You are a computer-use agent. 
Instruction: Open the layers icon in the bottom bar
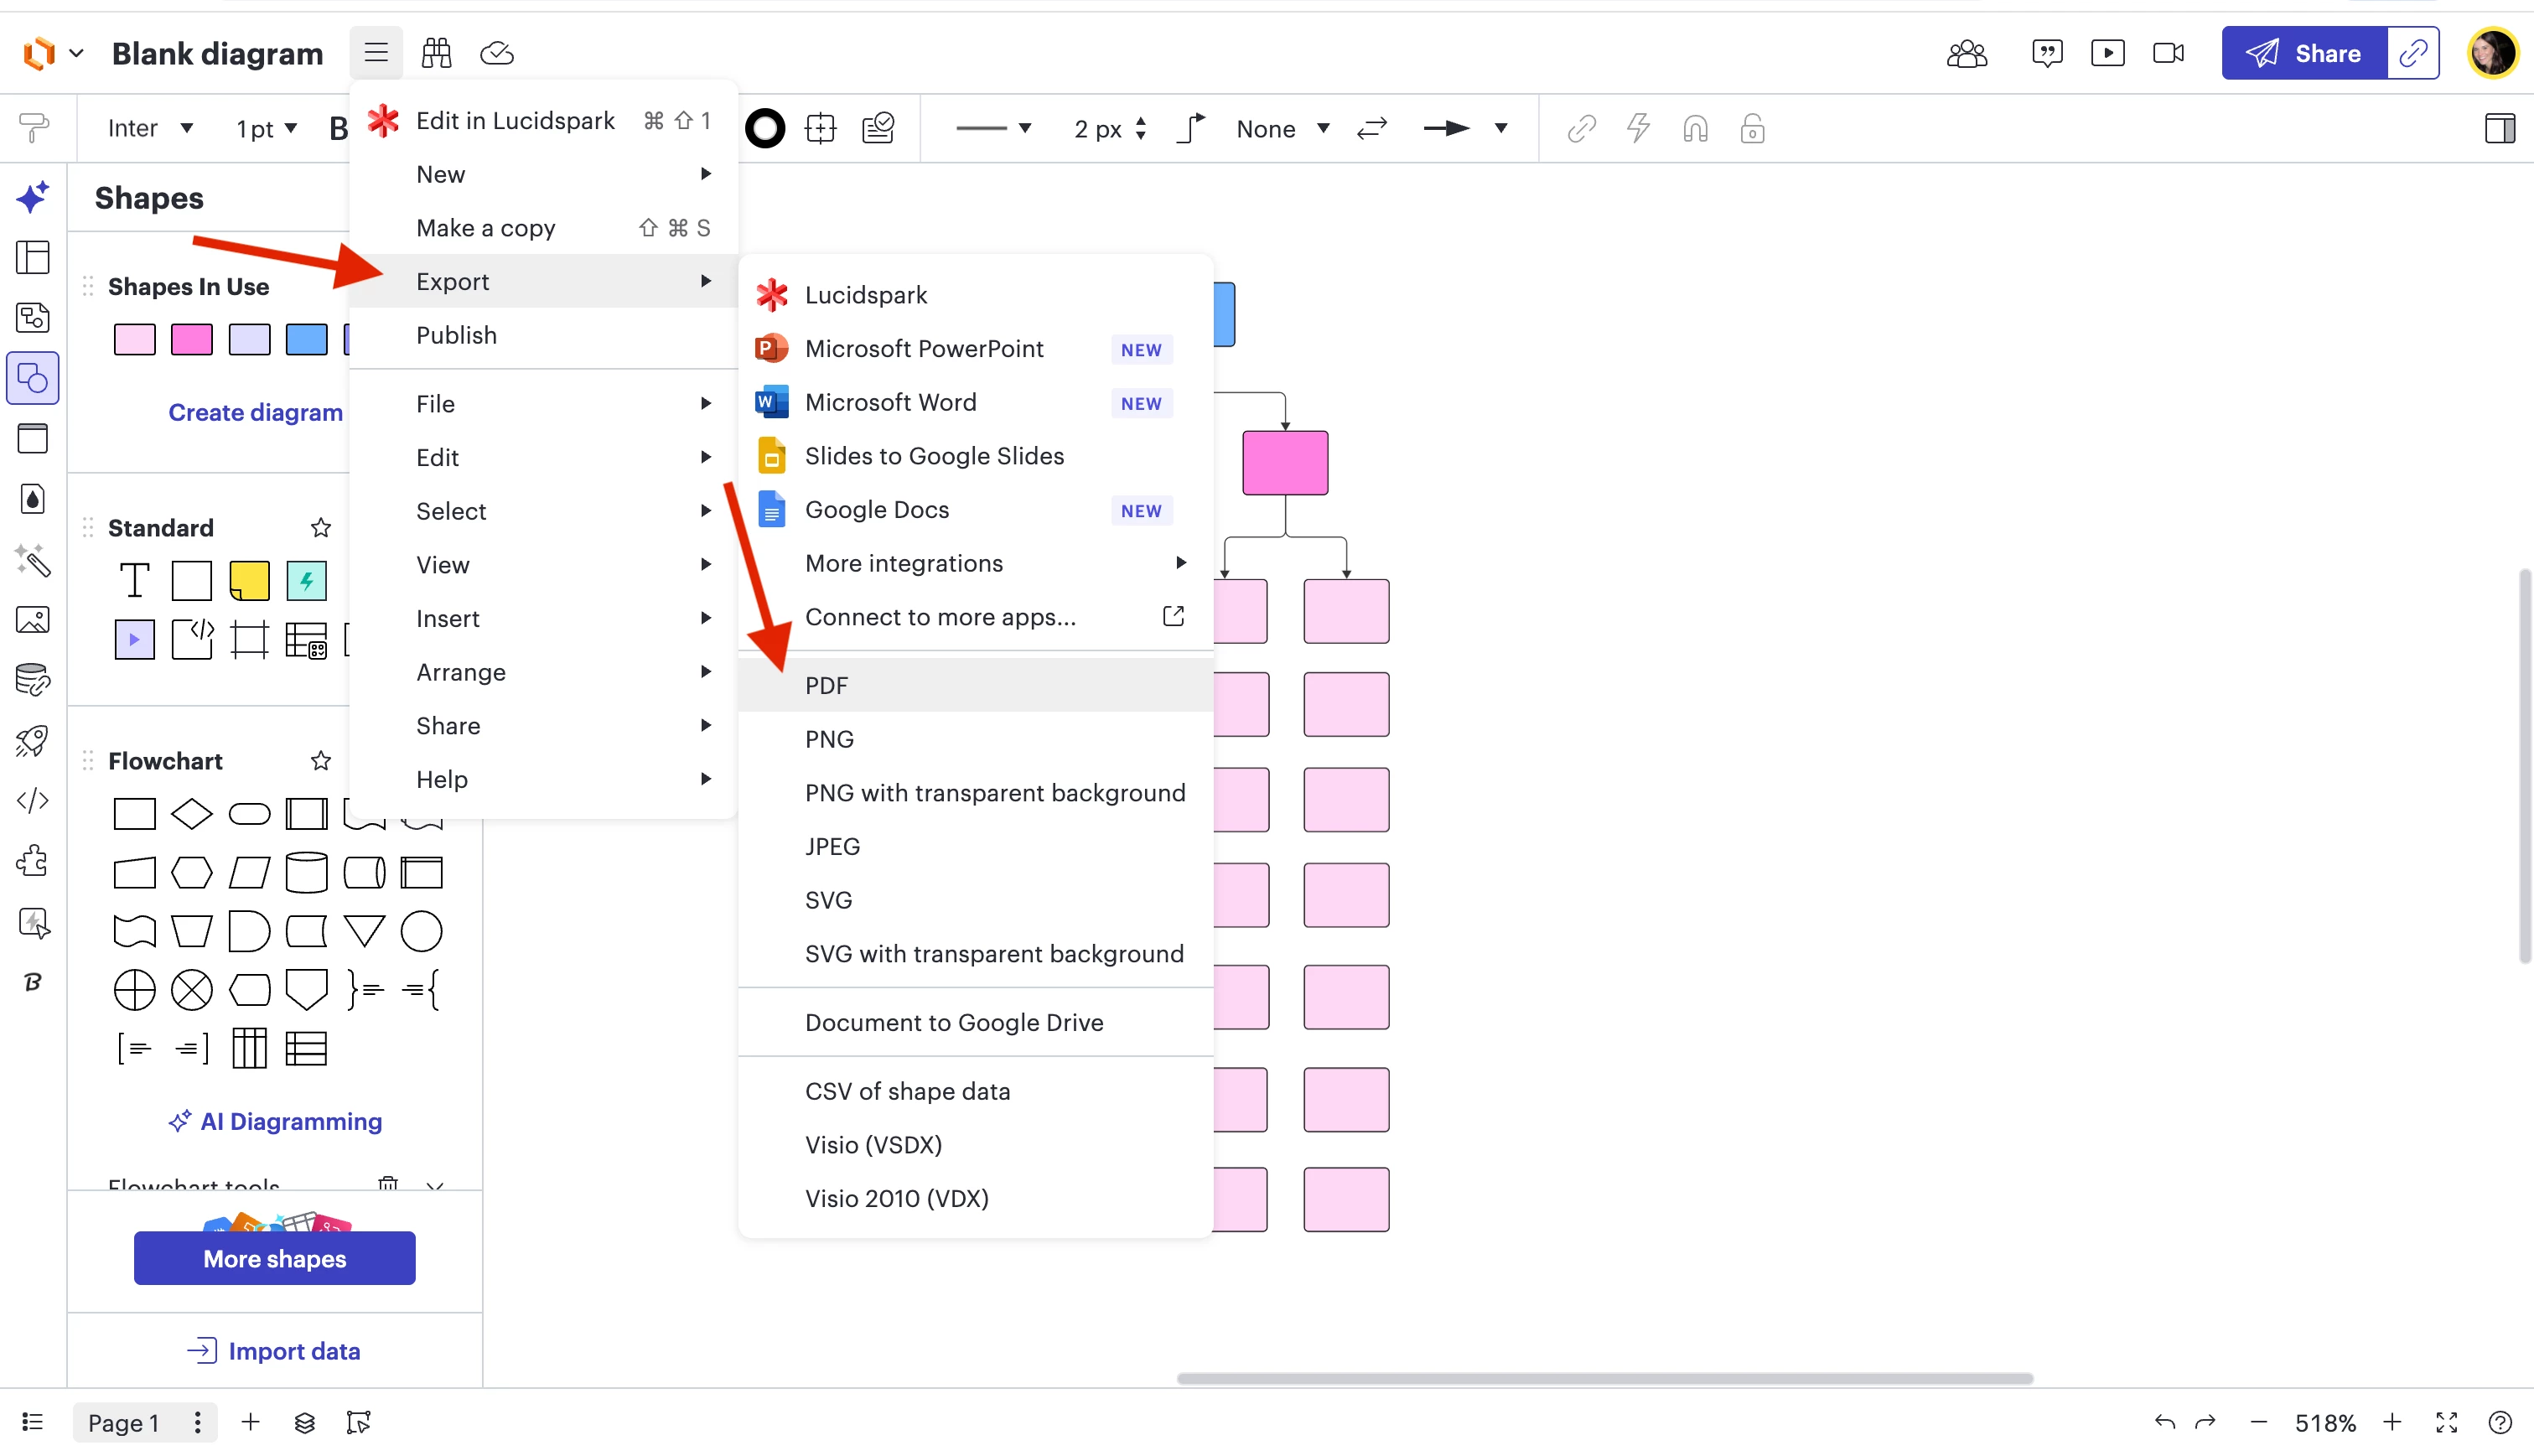coord(305,1422)
